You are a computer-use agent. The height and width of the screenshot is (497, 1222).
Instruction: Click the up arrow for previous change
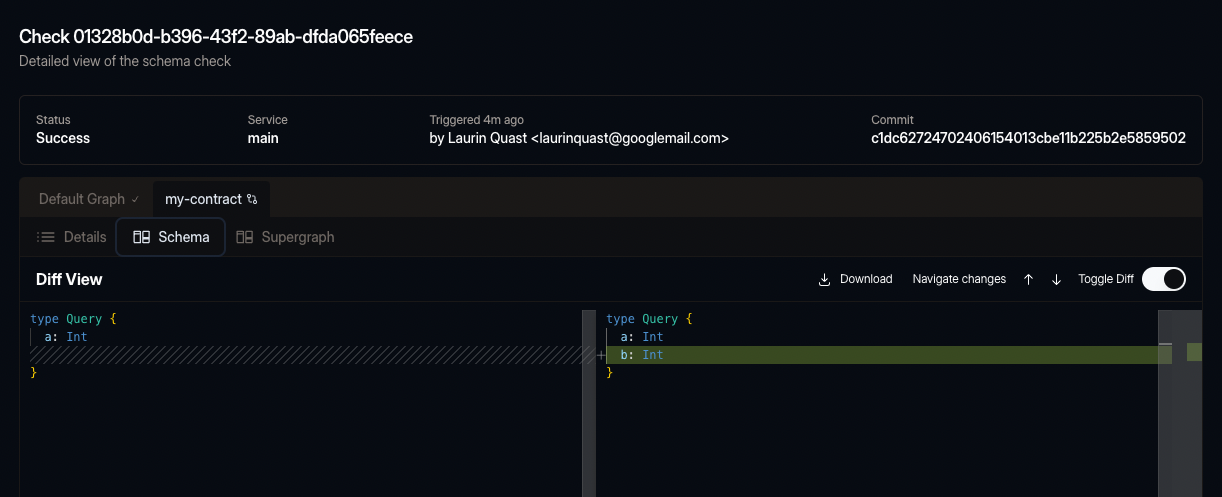pyautogui.click(x=1028, y=279)
